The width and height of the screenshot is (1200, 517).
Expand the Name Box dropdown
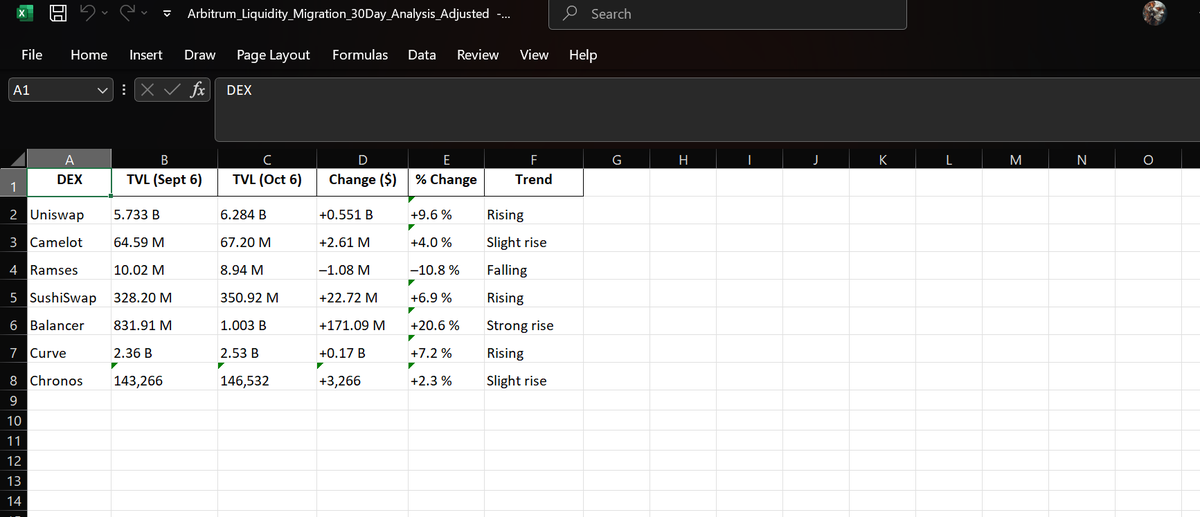[x=102, y=90]
